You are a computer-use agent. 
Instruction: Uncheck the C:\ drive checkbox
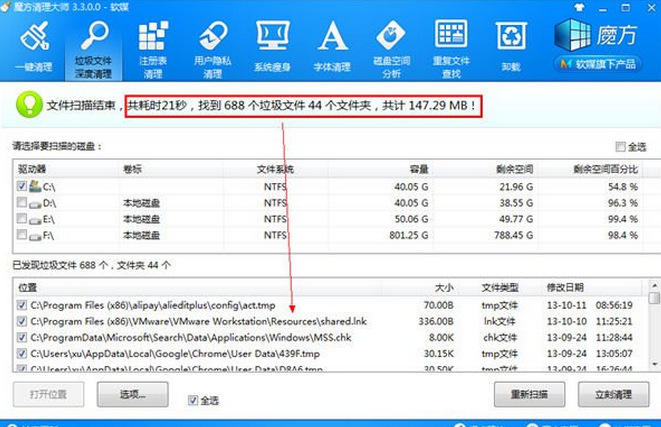pos(22,186)
